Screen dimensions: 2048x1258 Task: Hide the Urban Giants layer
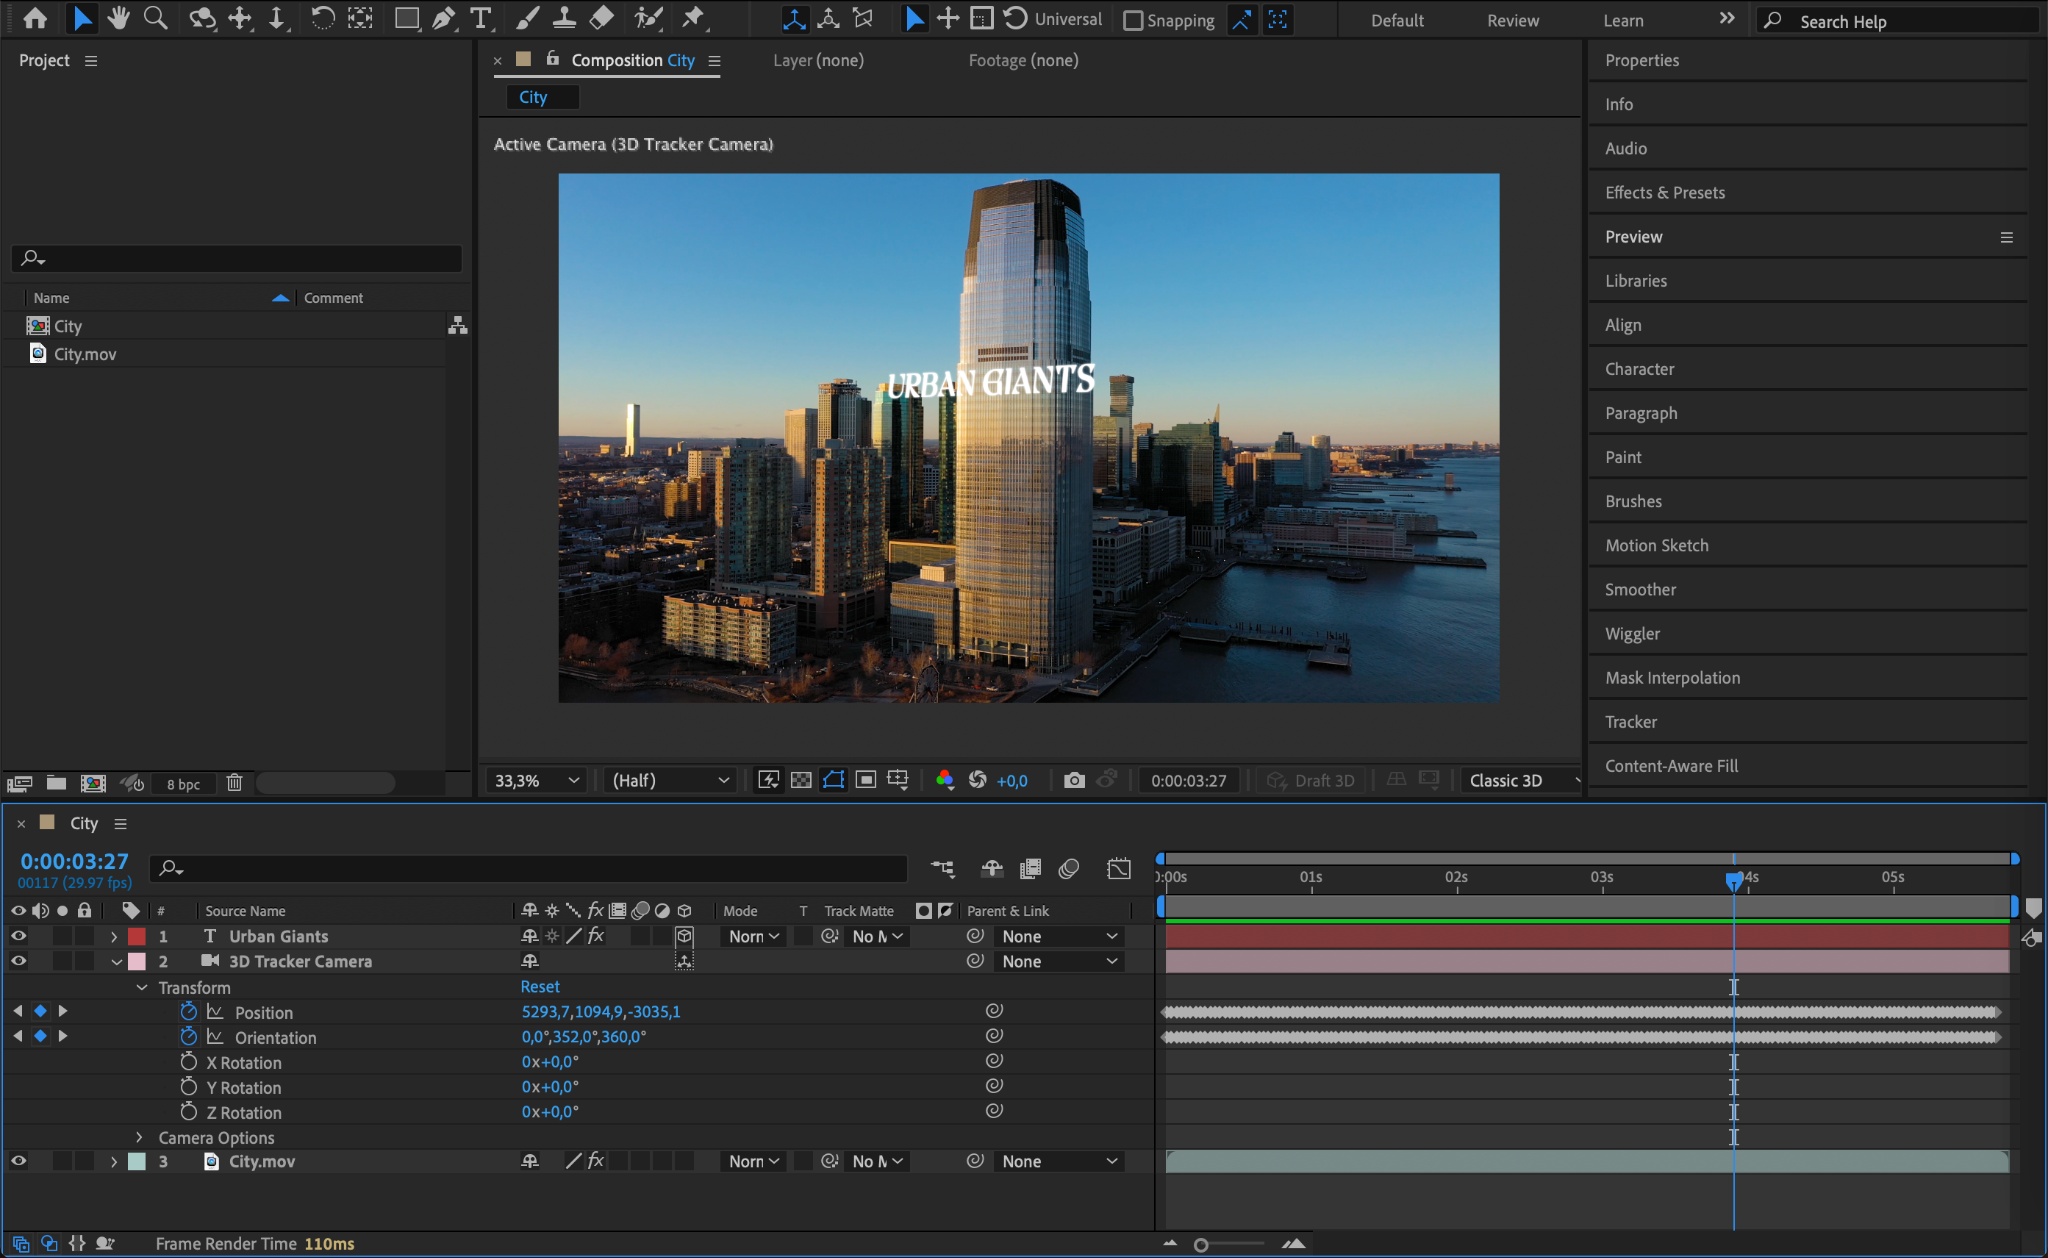tap(18, 936)
